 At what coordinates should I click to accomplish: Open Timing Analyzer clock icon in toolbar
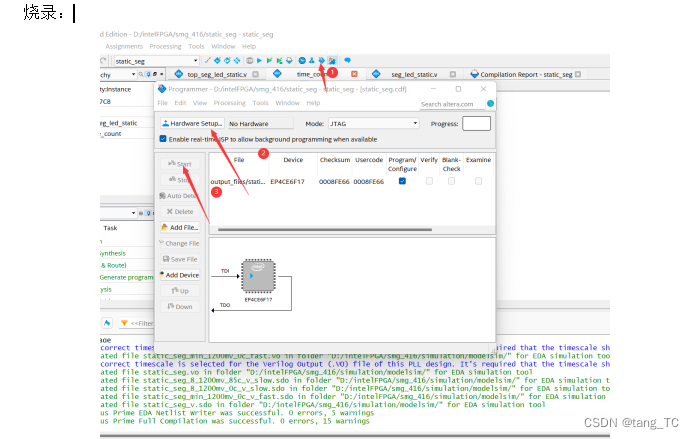pyautogui.click(x=302, y=61)
